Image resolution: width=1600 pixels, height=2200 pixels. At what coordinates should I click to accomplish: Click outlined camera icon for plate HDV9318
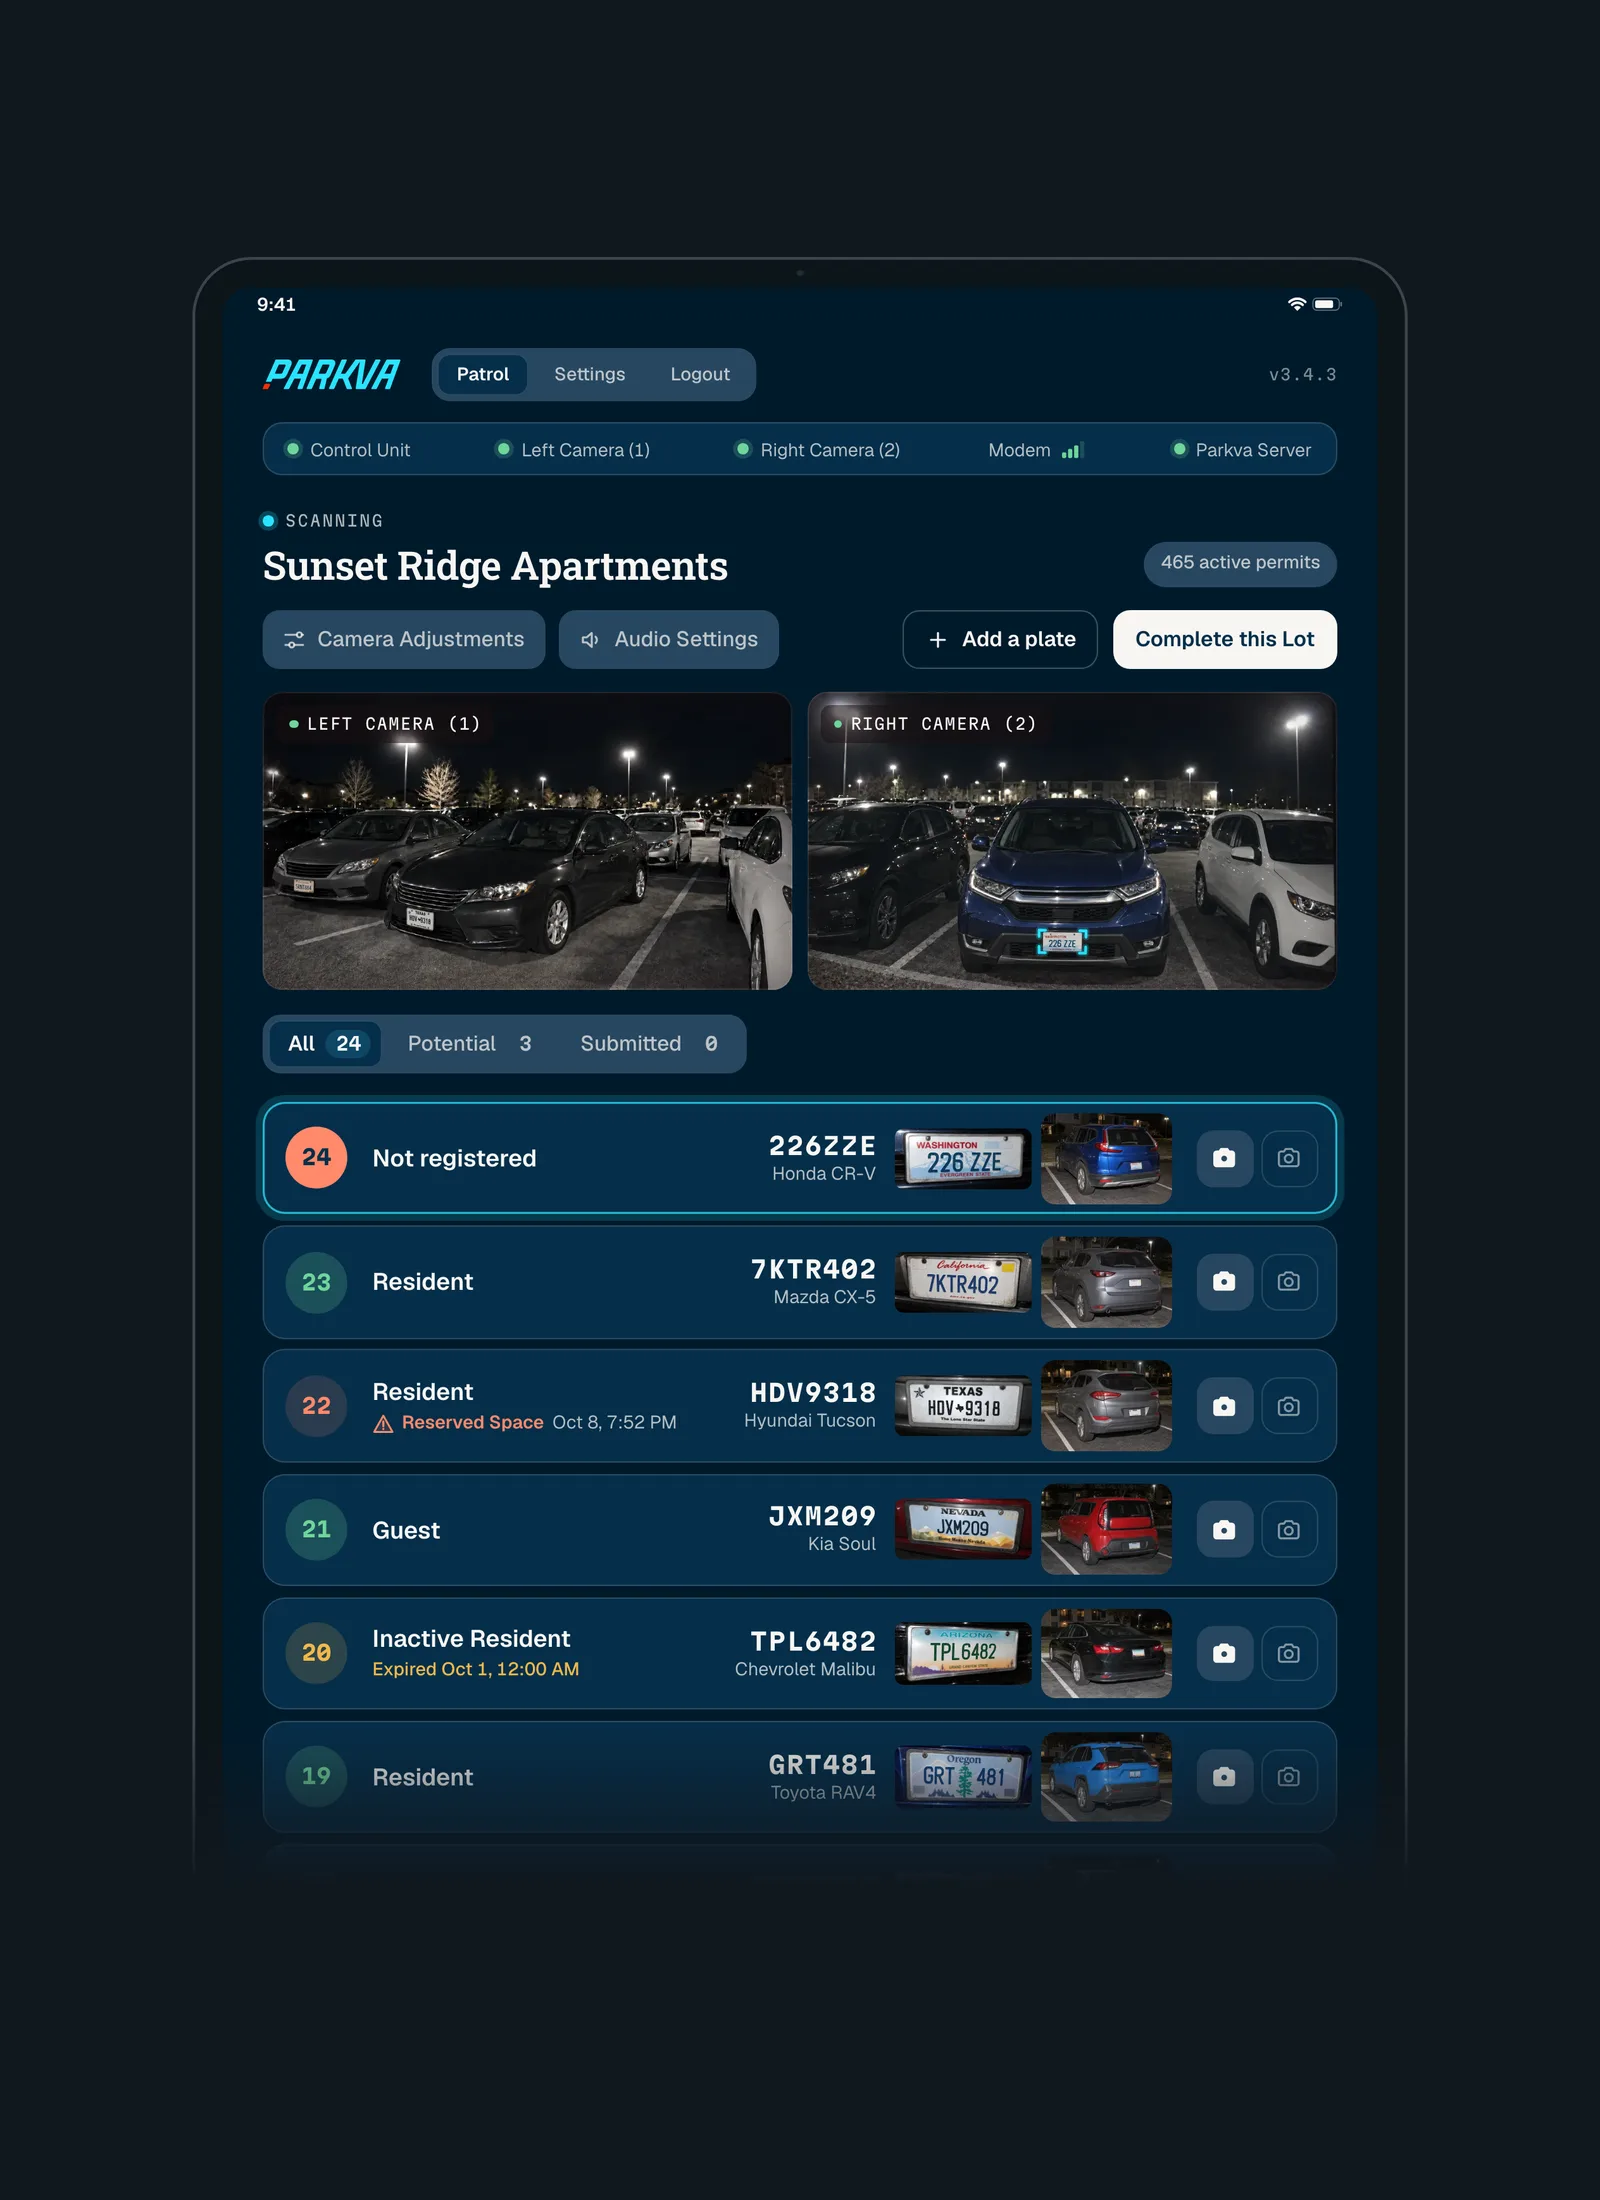click(x=1289, y=1406)
